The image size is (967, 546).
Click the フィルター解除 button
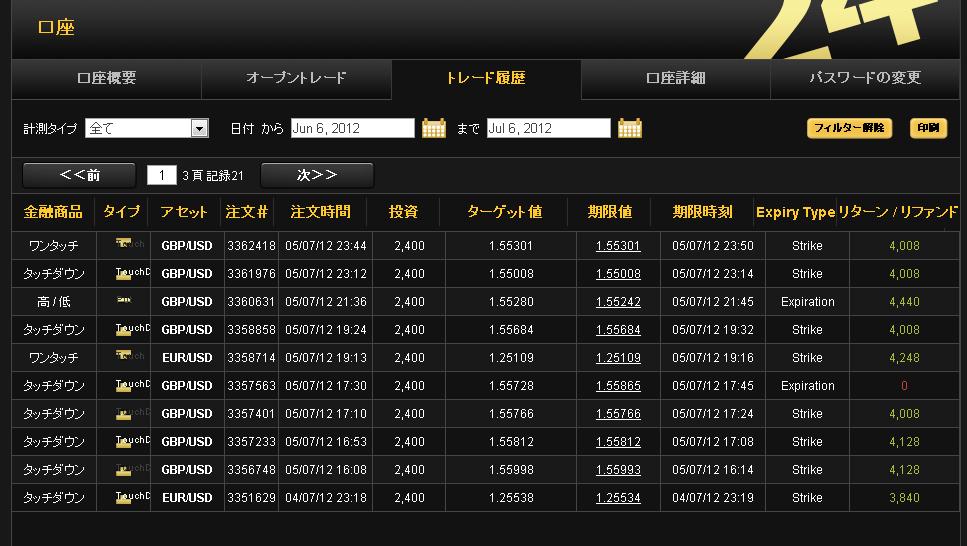click(849, 128)
